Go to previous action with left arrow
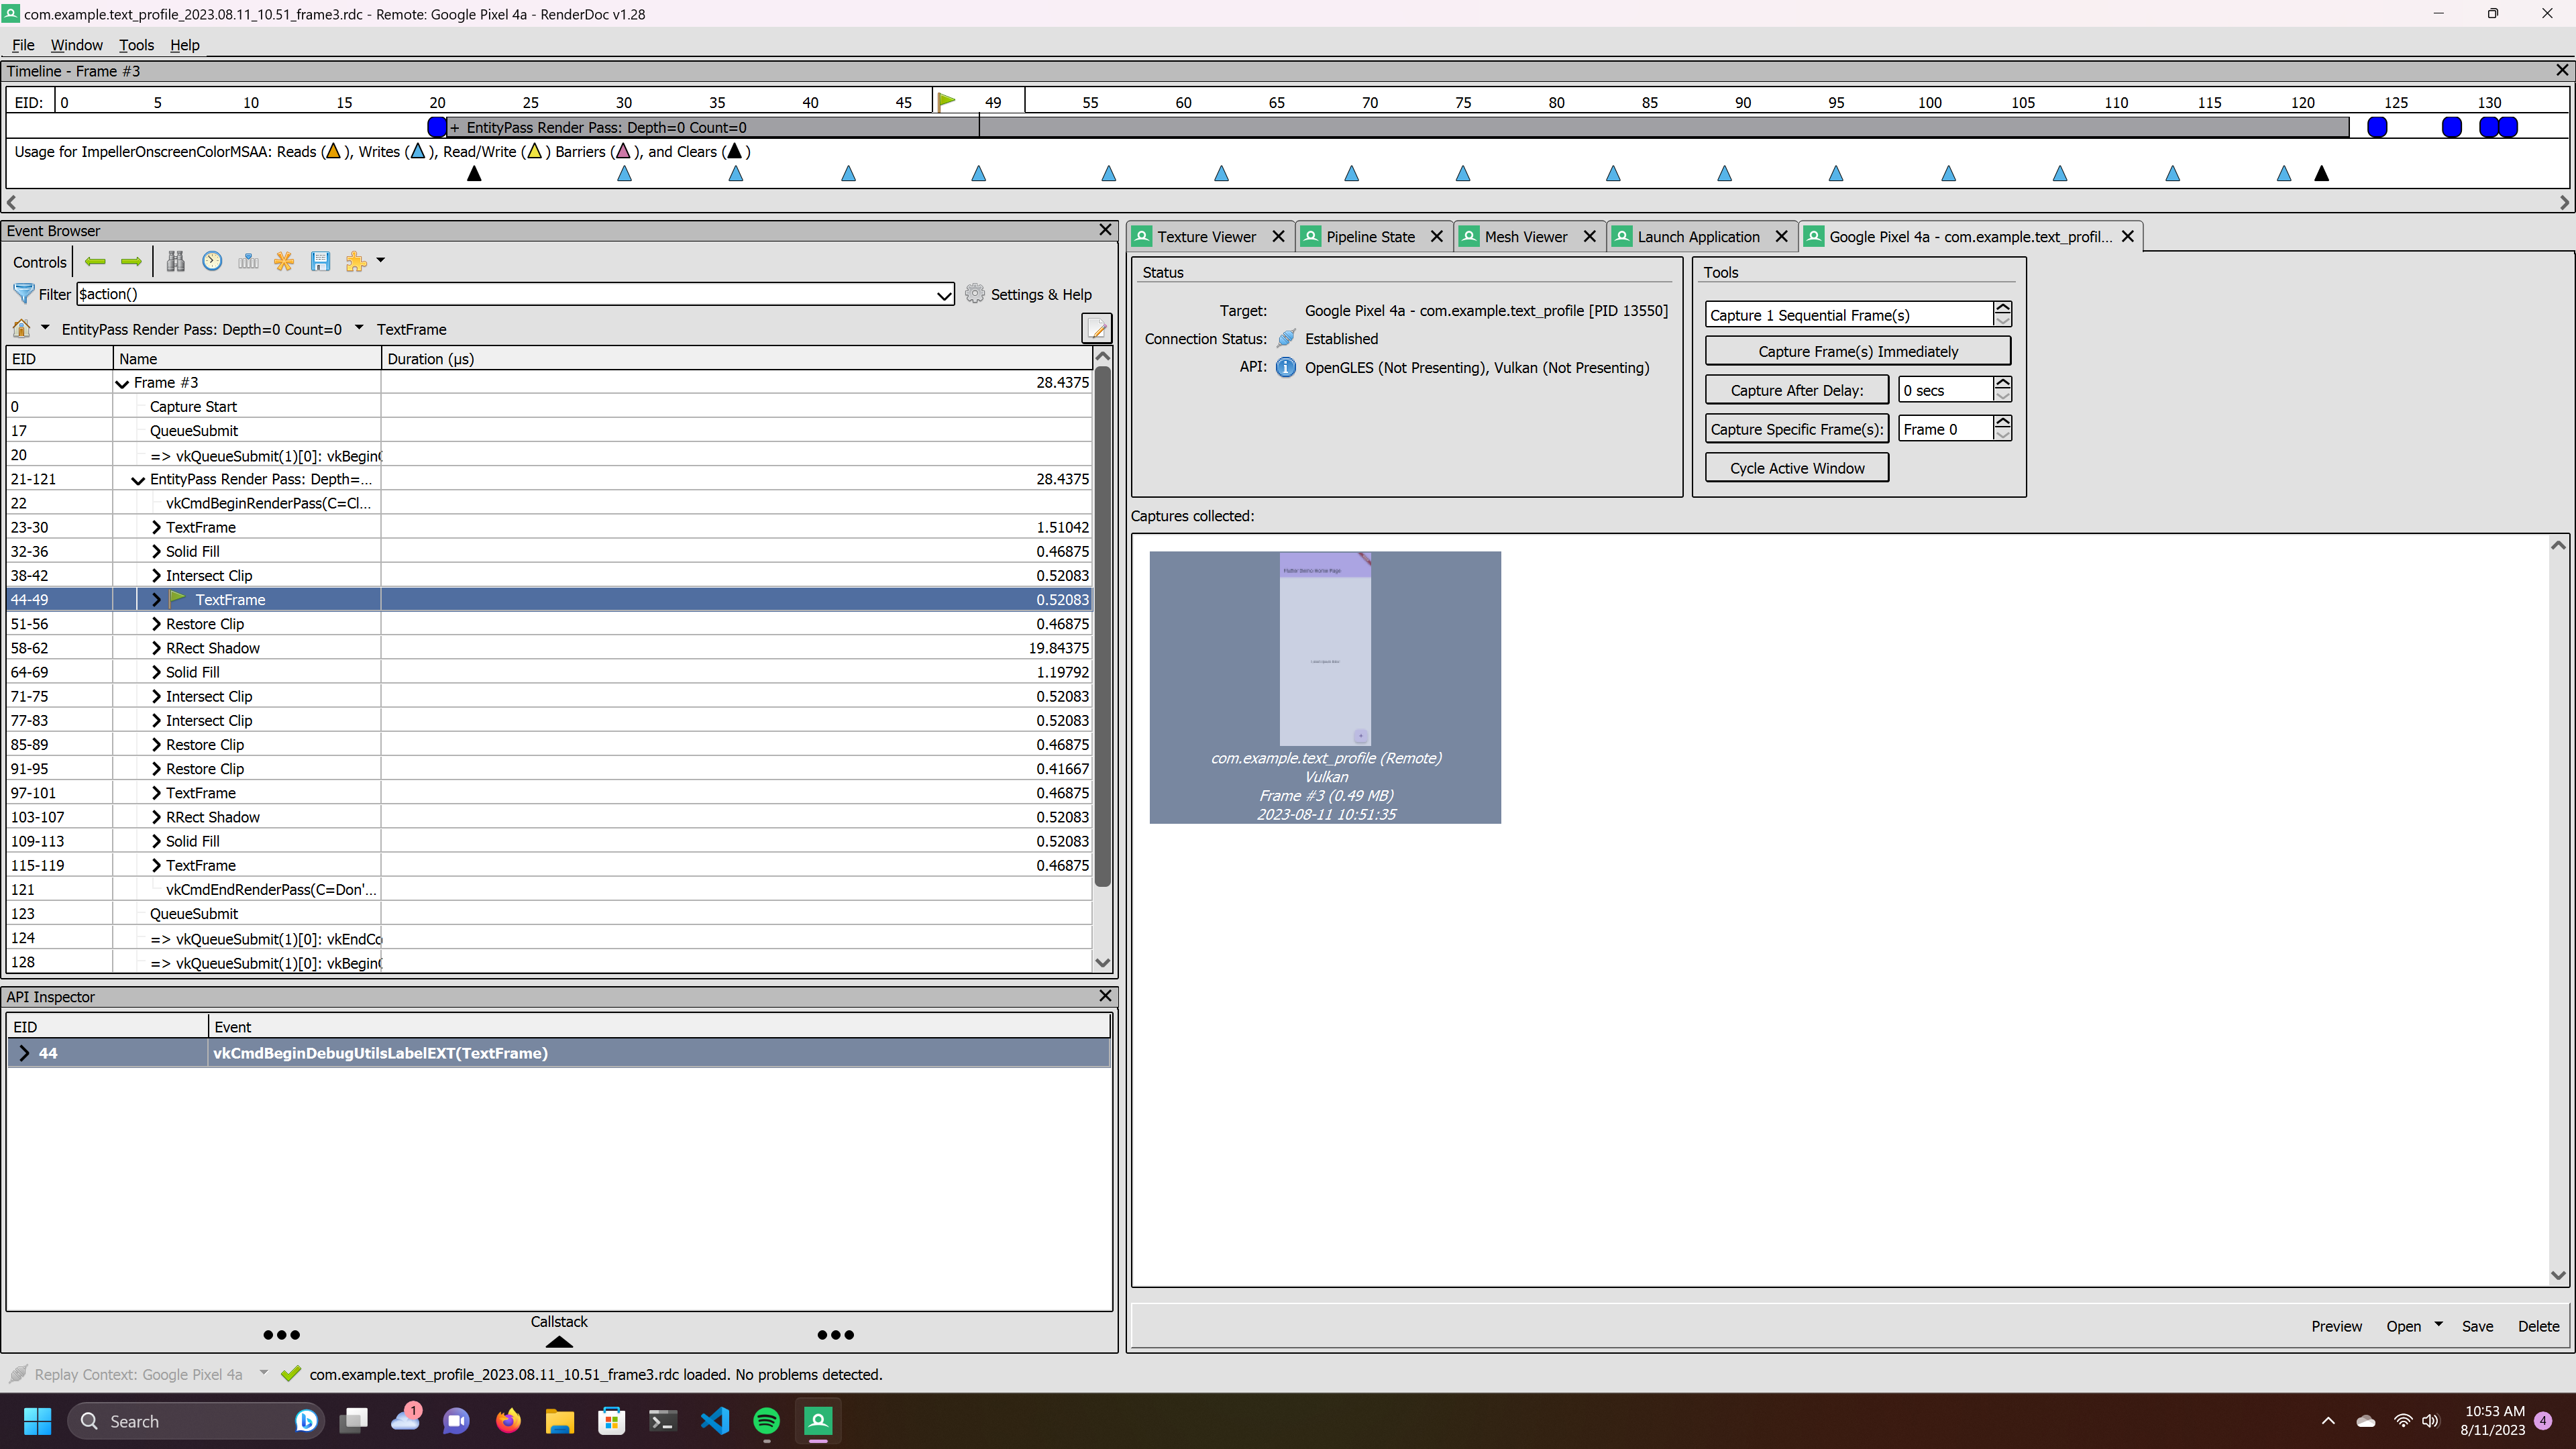Image resolution: width=2576 pixels, height=1449 pixels. pyautogui.click(x=95, y=262)
